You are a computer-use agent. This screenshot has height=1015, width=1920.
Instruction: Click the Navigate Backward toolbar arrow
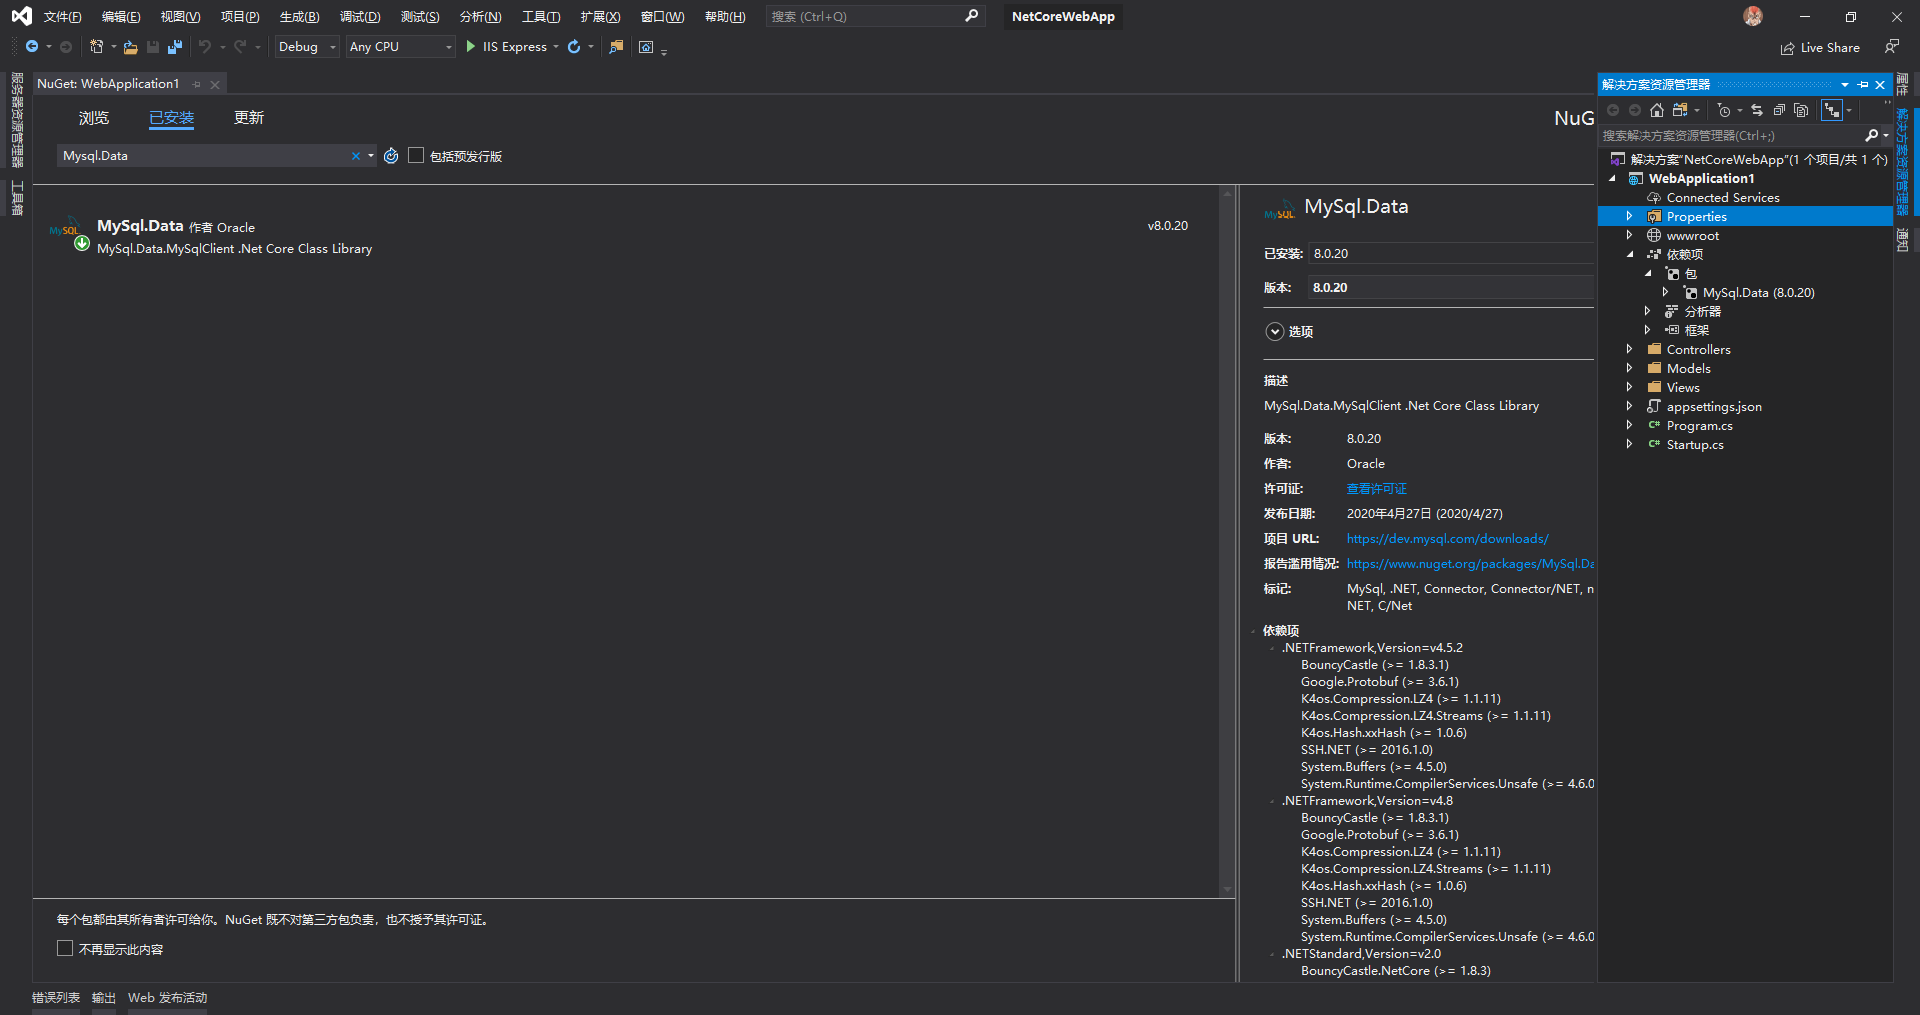click(x=32, y=47)
